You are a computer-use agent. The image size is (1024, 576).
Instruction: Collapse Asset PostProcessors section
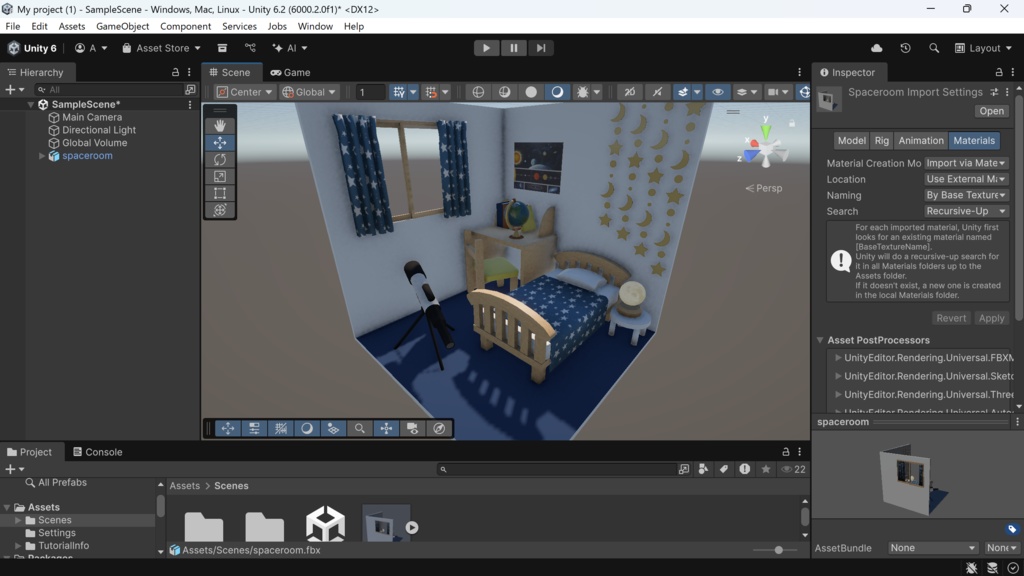(820, 340)
